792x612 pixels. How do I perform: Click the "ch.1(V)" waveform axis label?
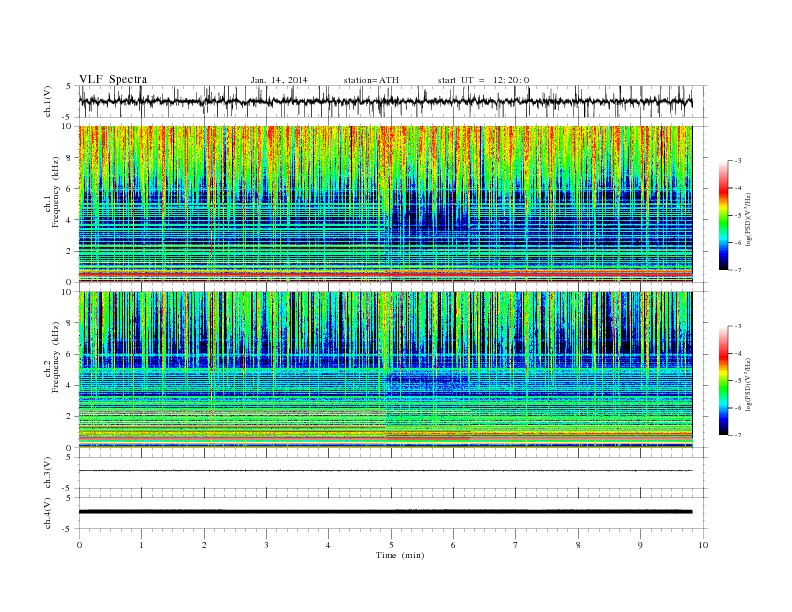click(48, 101)
